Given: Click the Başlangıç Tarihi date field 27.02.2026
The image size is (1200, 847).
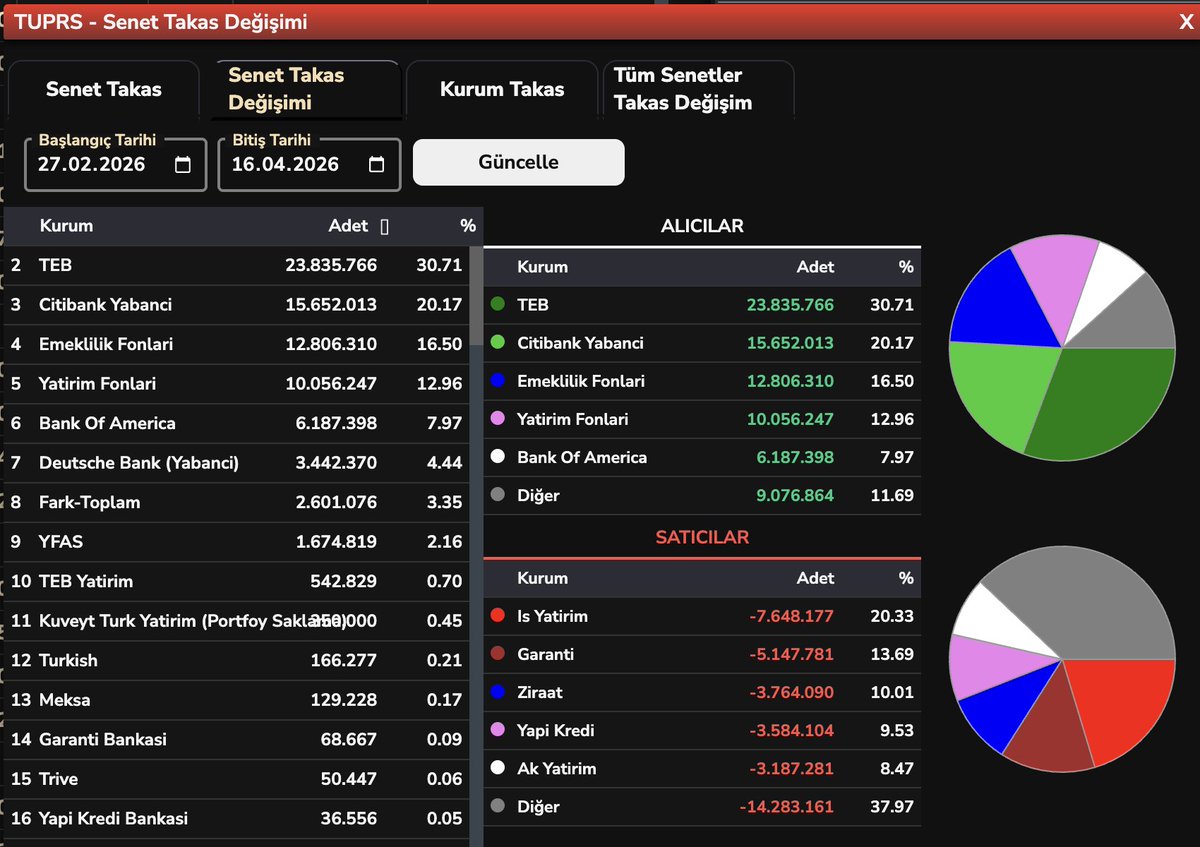Looking at the screenshot, I should click(x=116, y=165).
